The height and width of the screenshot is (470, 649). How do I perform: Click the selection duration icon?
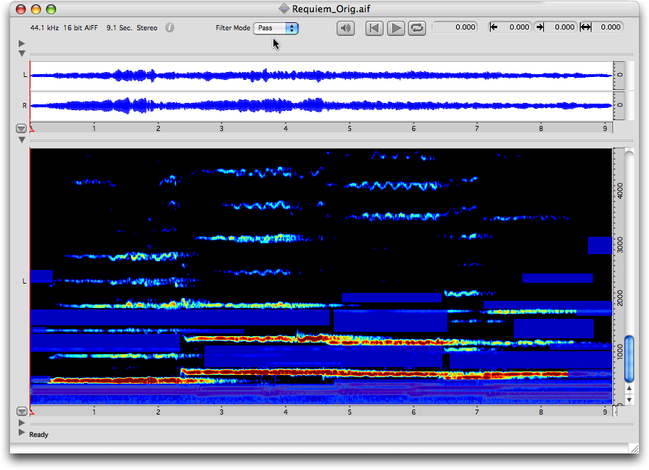(586, 28)
